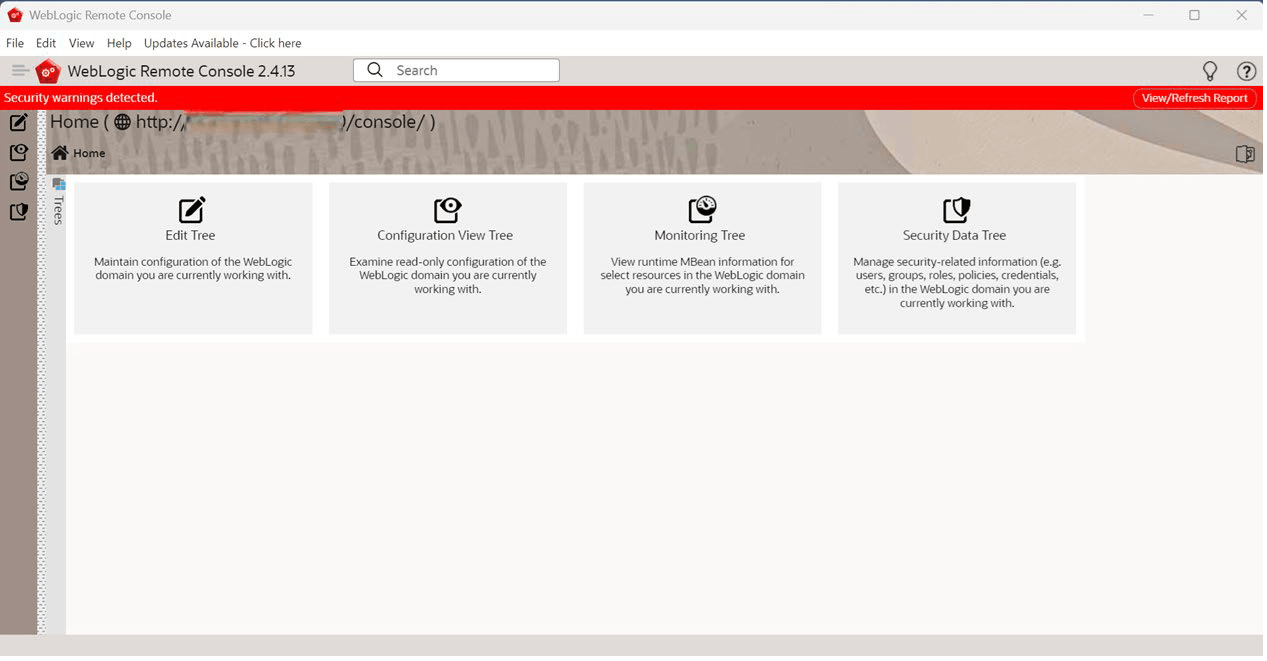Toggle the right-side panel icon
This screenshot has height=661, width=1267.
(x=1245, y=154)
